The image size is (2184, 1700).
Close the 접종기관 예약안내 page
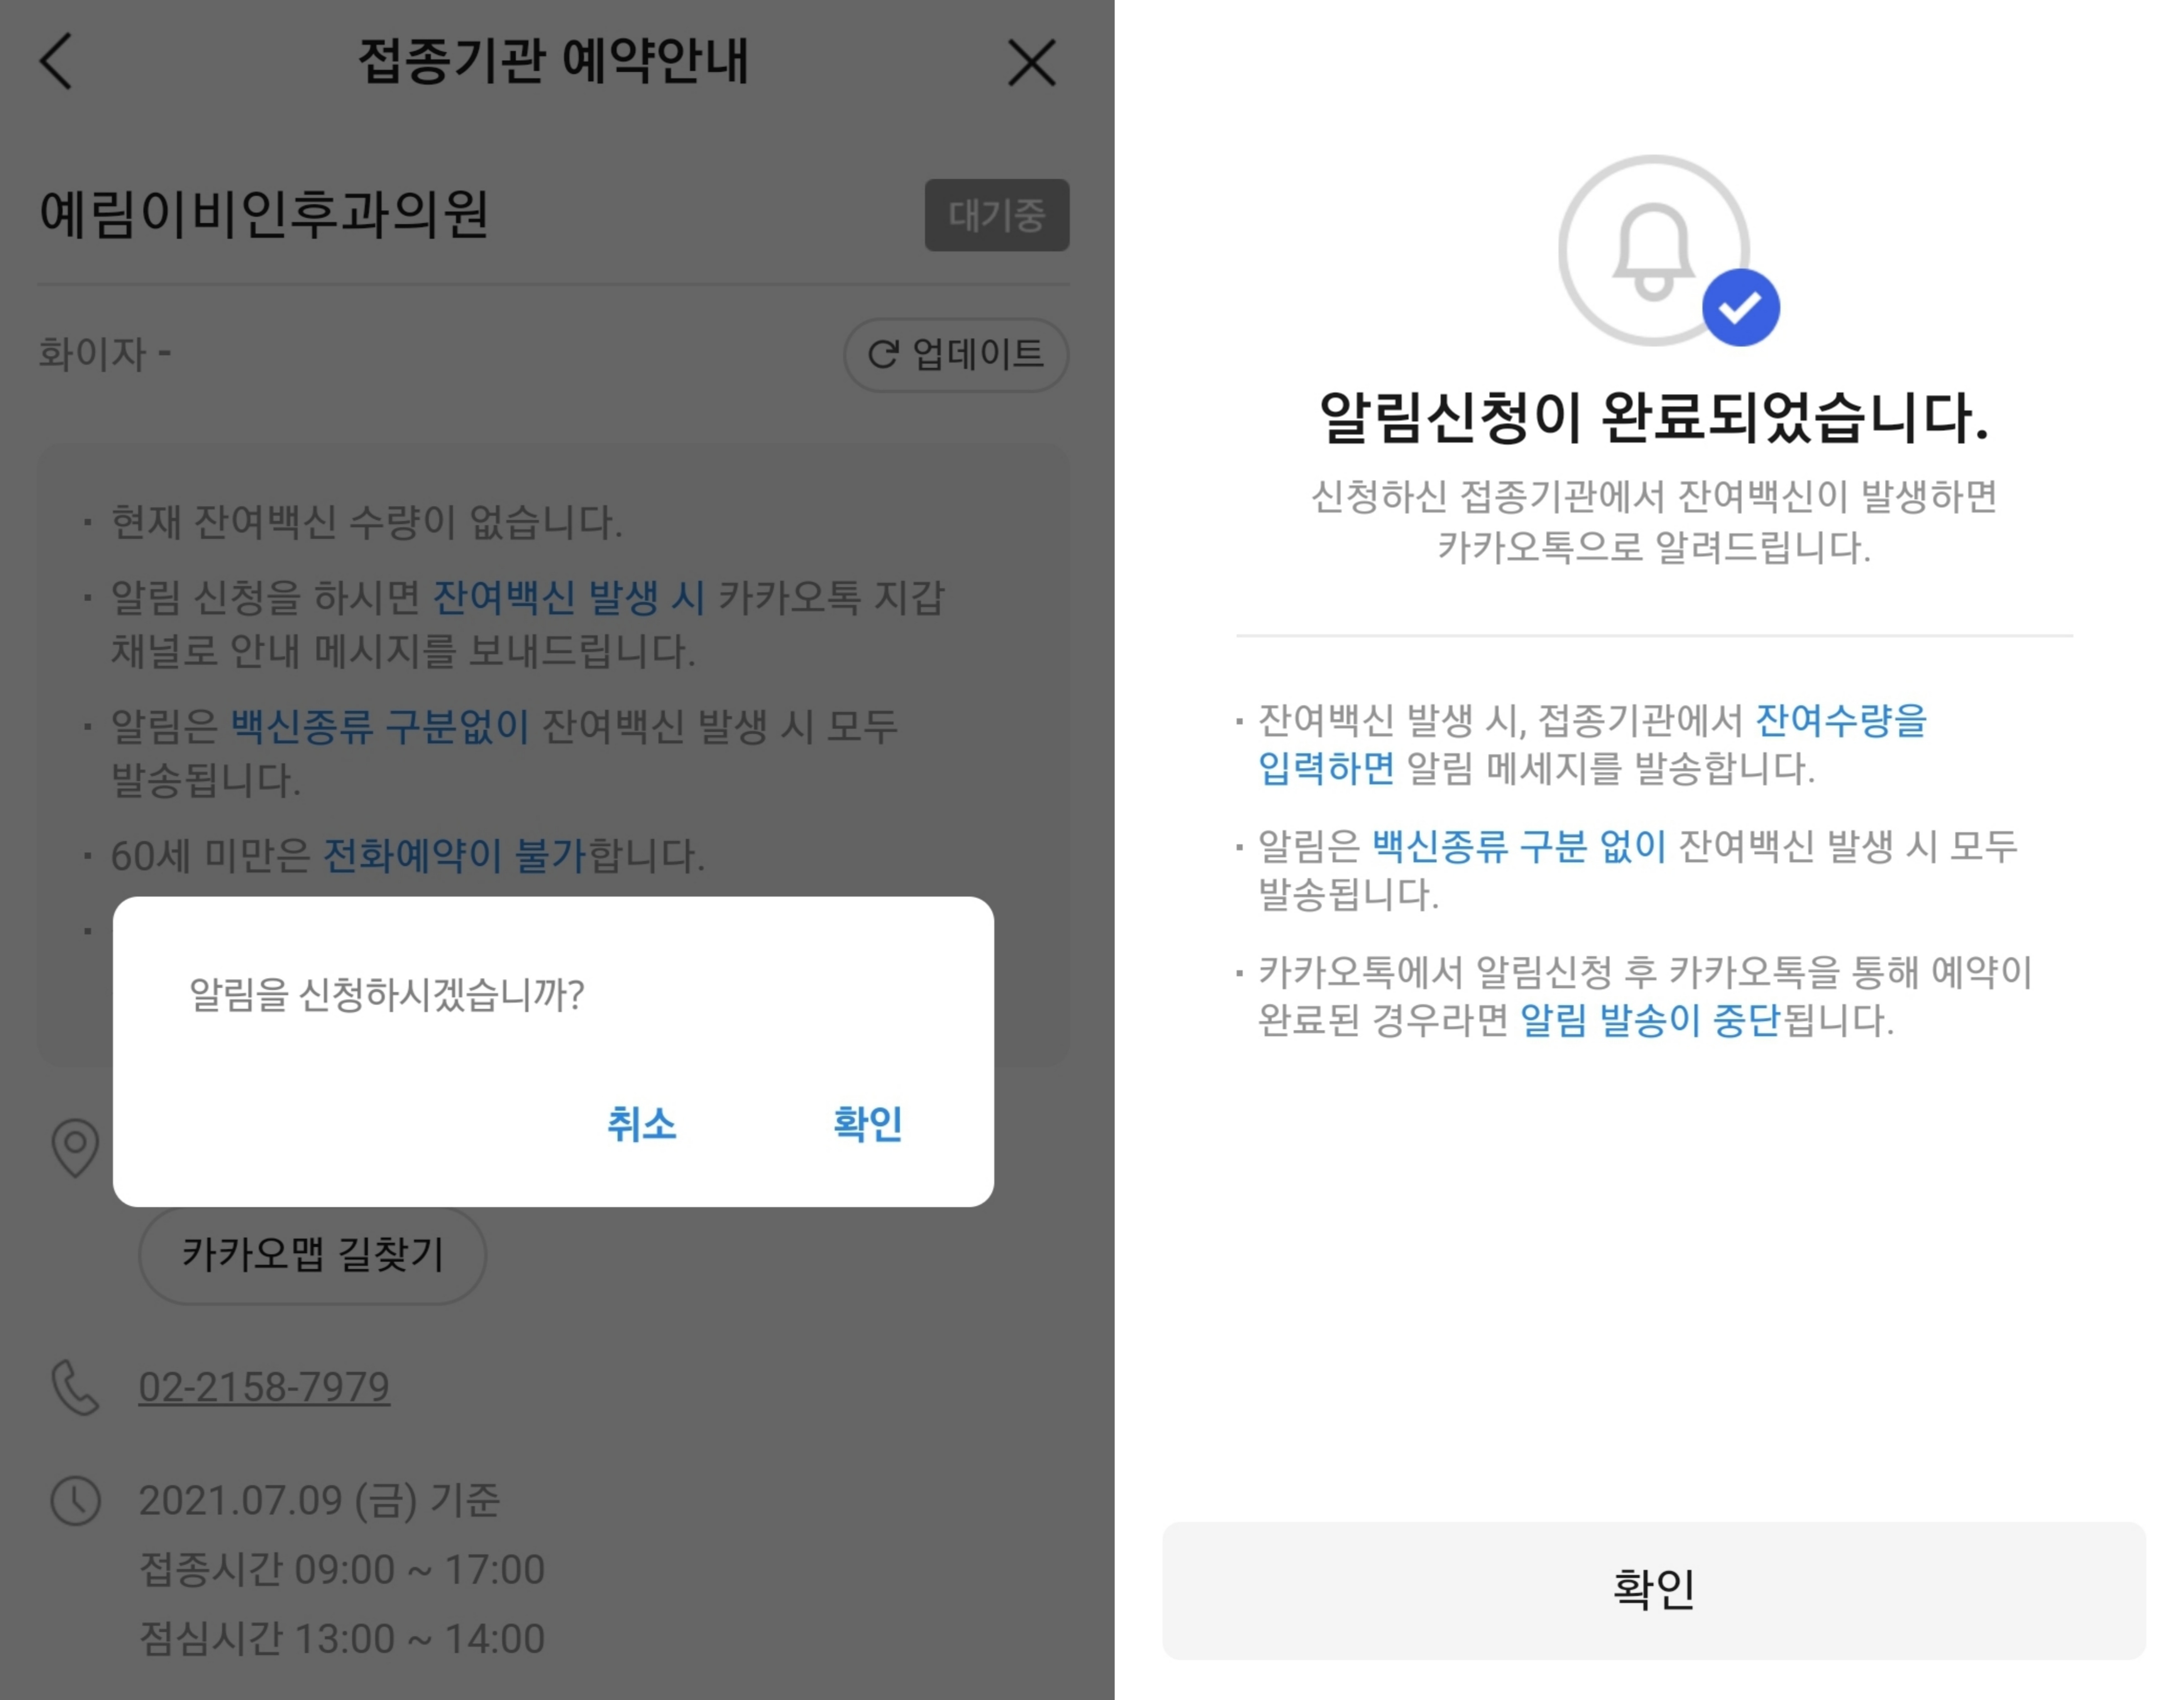[x=1031, y=63]
